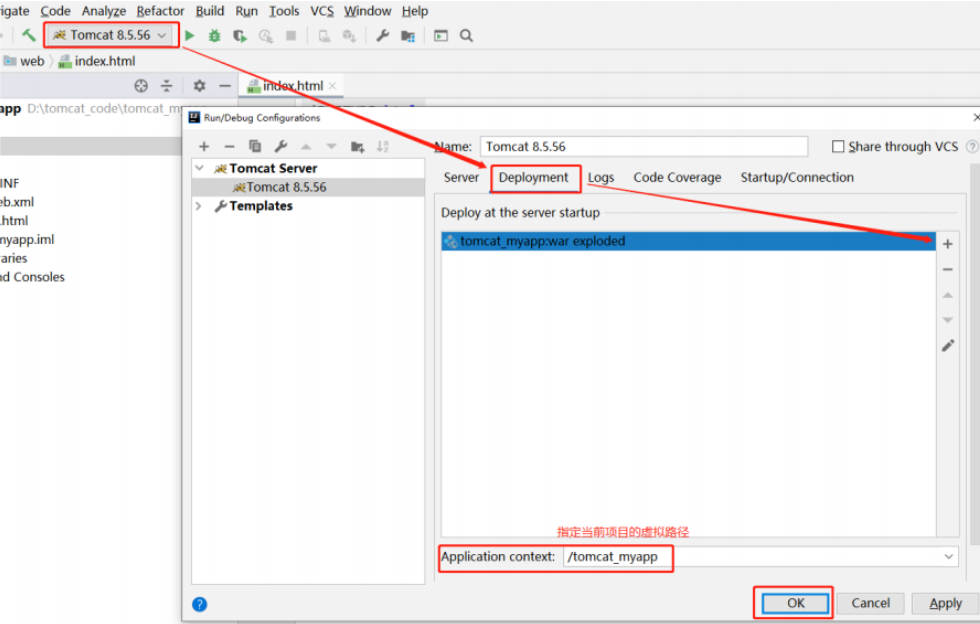Click the locate target icon in Project panel
The width and height of the screenshot is (980, 624).
coord(141,86)
